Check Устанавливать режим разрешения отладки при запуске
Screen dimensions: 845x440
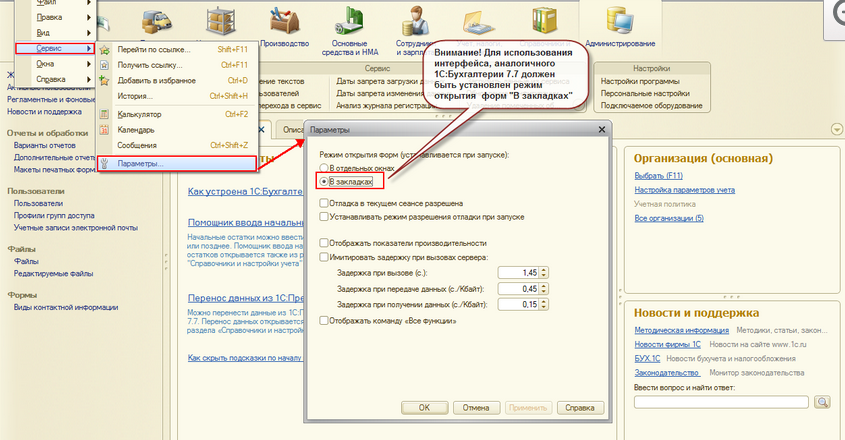(x=323, y=217)
